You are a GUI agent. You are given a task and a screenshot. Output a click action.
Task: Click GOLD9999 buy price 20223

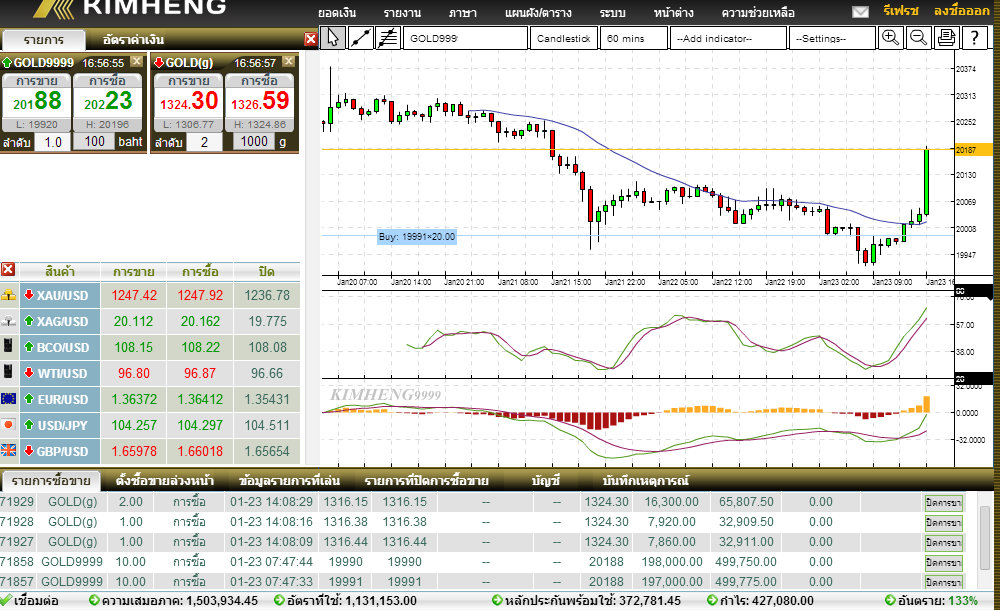tap(108, 101)
